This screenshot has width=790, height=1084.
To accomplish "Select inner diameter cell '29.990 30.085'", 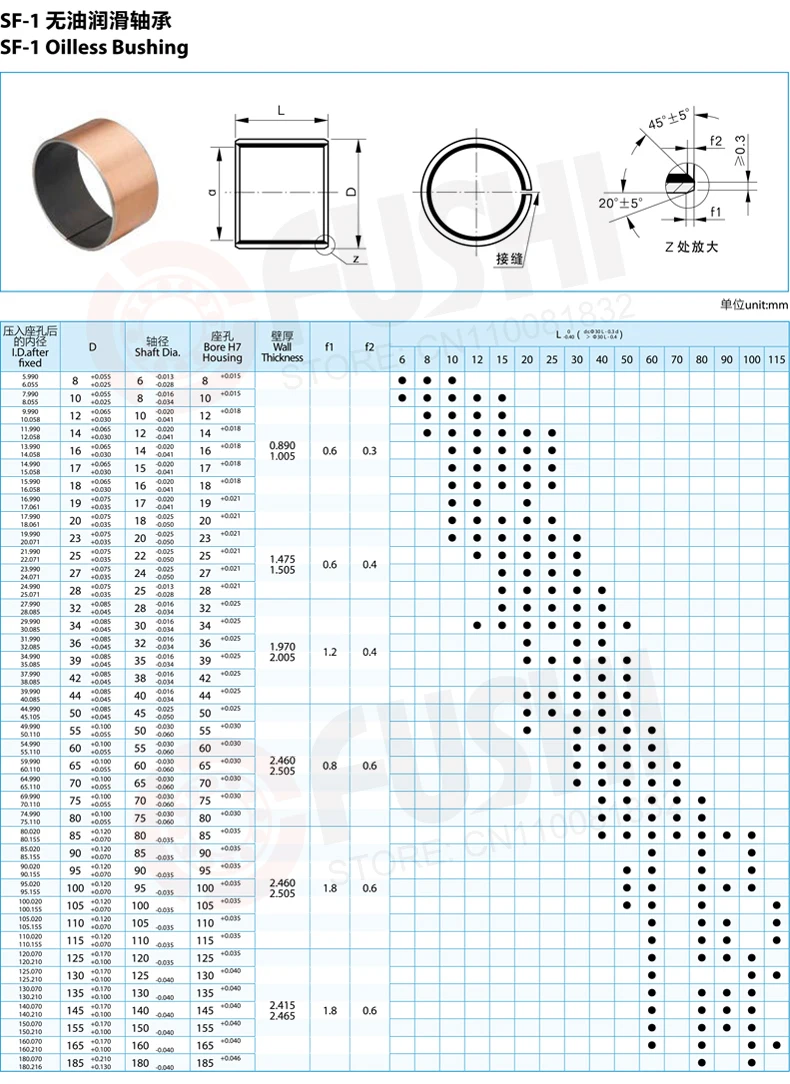I will pos(30,626).
